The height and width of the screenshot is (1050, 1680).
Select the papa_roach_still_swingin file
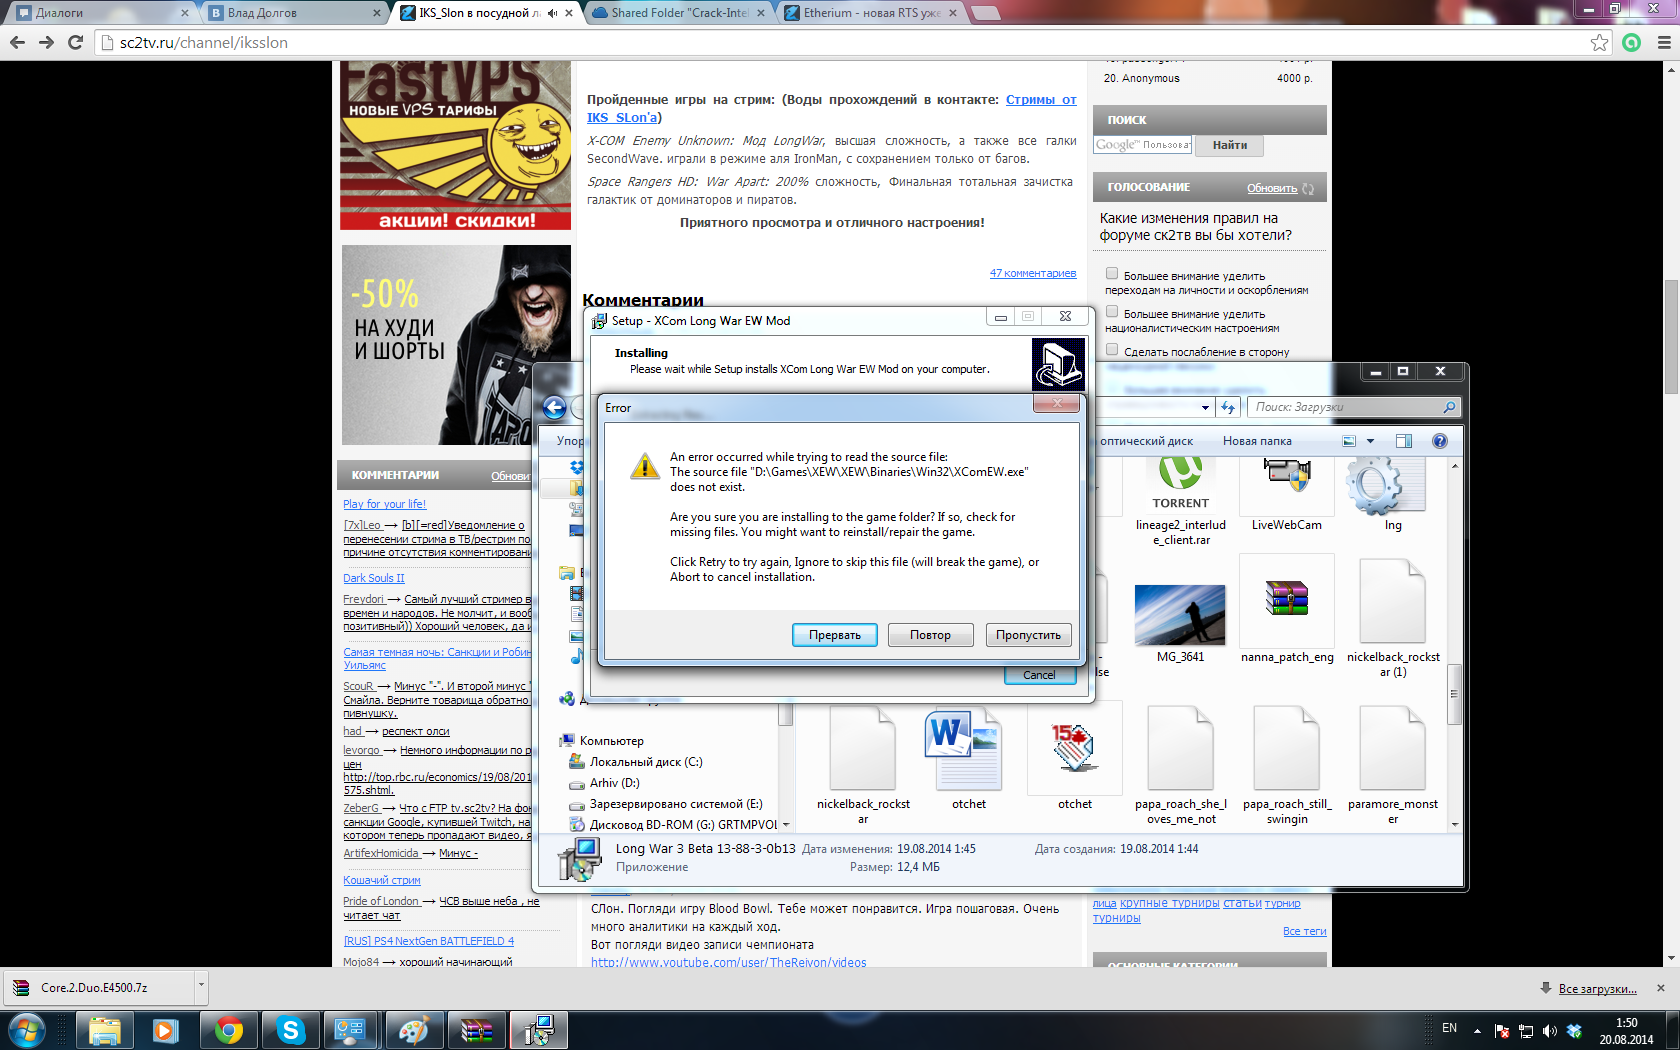point(1287,765)
